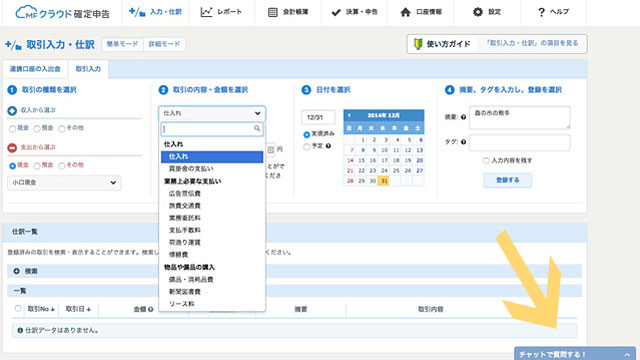
Task: Click the 登録する button
Action: 508,180
